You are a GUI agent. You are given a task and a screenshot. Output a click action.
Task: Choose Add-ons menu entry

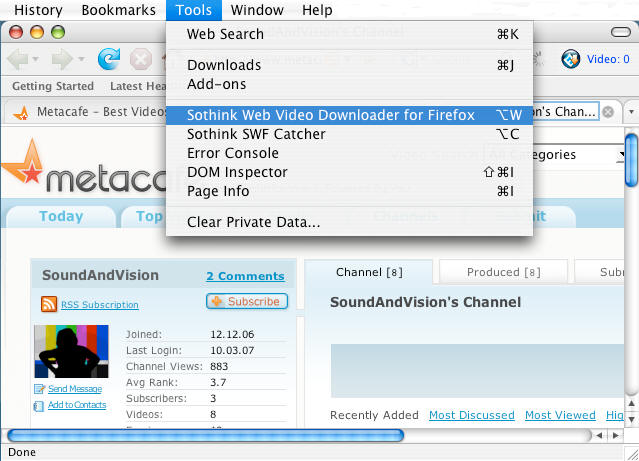pyautogui.click(x=349, y=84)
